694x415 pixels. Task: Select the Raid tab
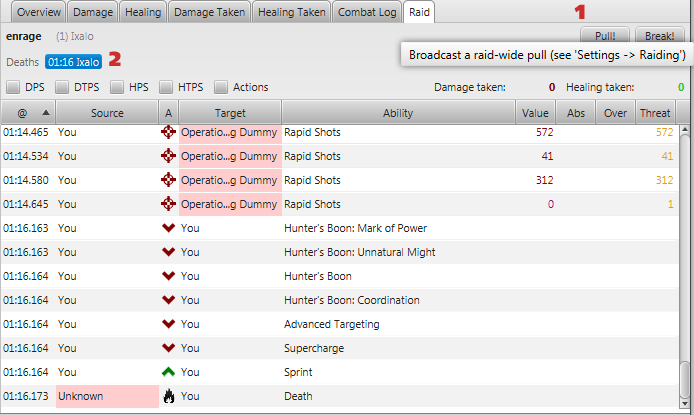tap(419, 12)
